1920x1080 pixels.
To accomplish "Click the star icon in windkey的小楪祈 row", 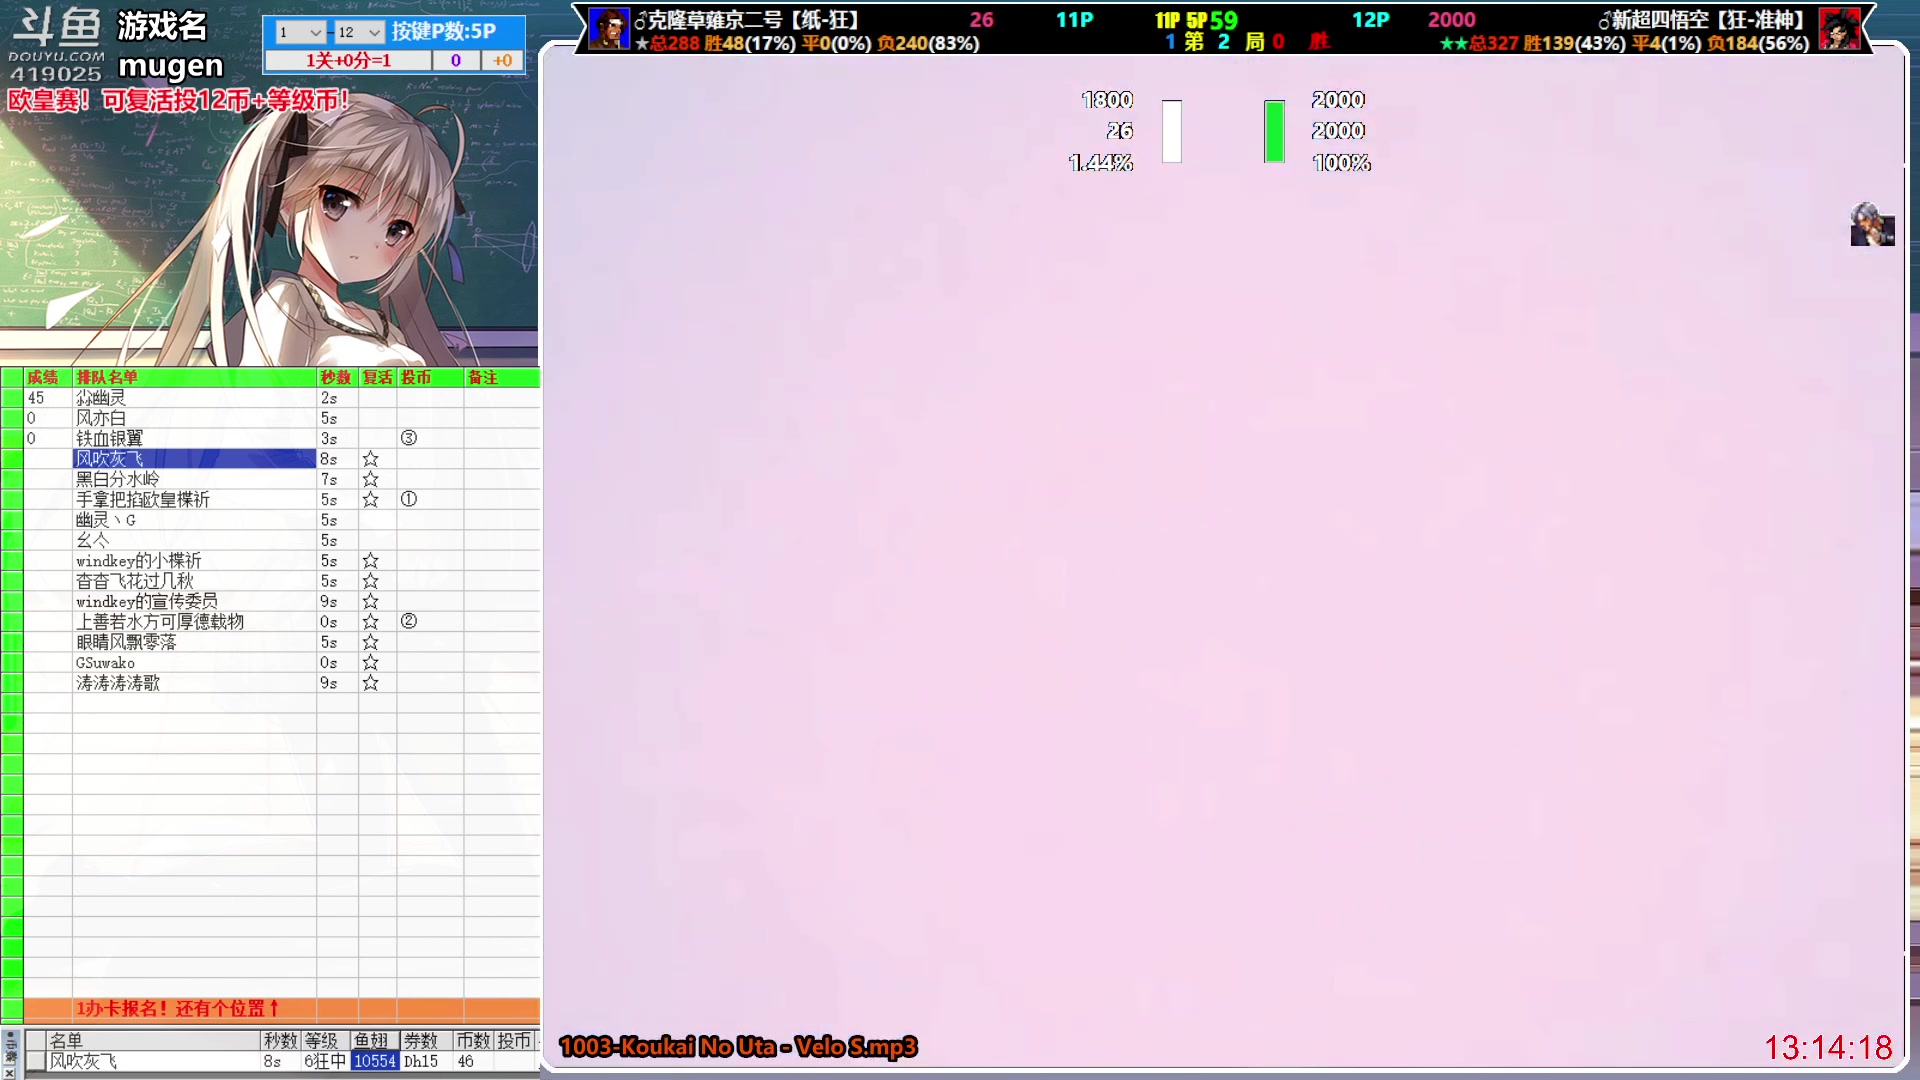I will [370, 561].
